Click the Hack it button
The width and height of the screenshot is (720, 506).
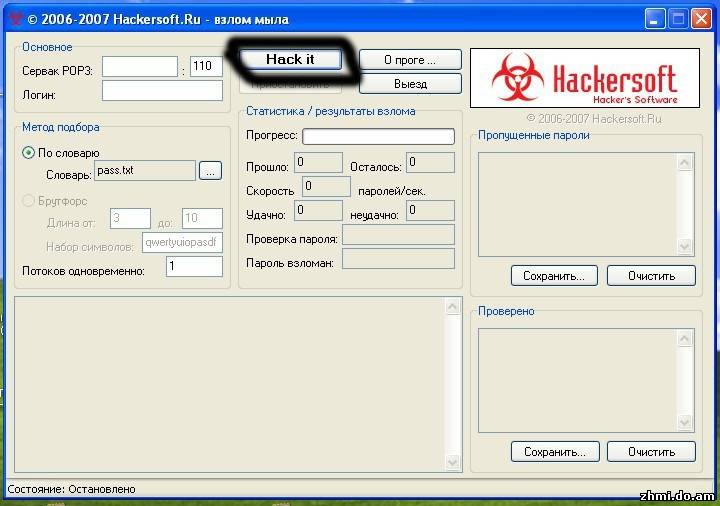point(290,60)
